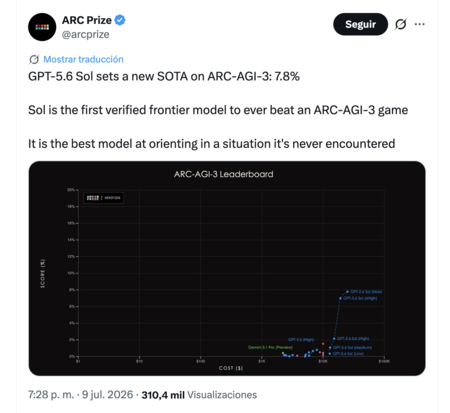The width and height of the screenshot is (450, 413).
Task: Follow the account with the Seguir button
Action: (x=360, y=24)
